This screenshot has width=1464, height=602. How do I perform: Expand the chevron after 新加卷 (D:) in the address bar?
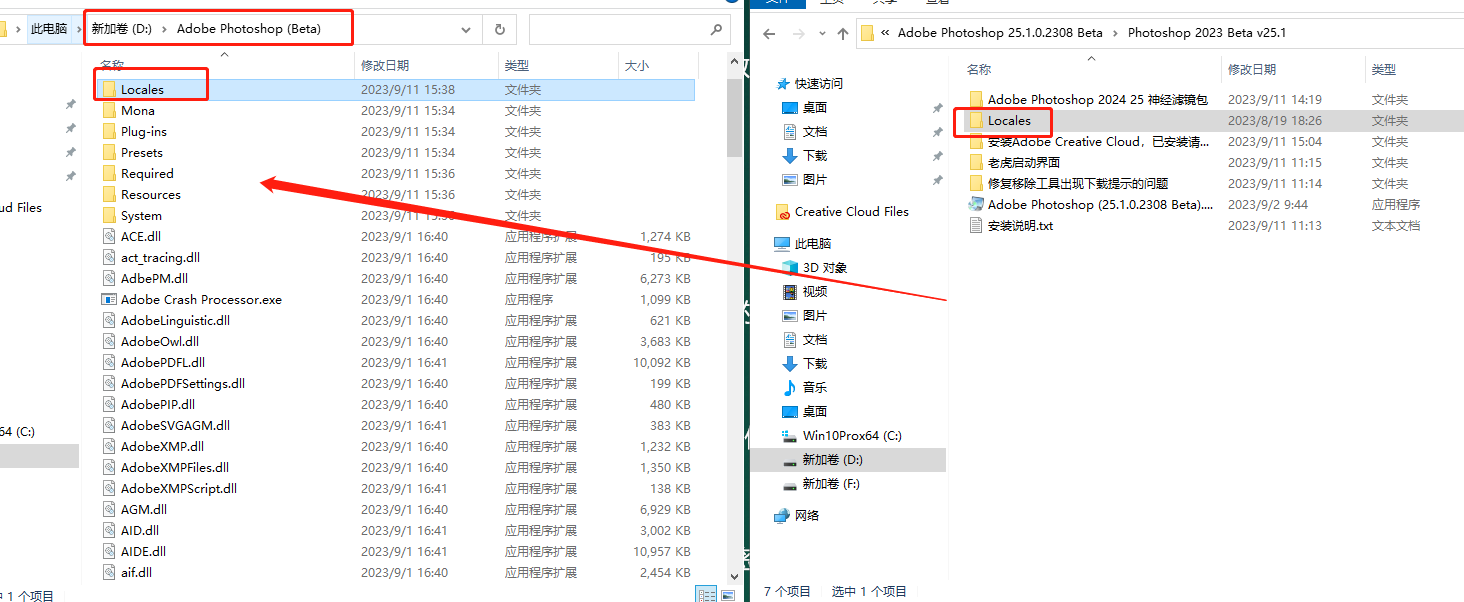point(164,29)
